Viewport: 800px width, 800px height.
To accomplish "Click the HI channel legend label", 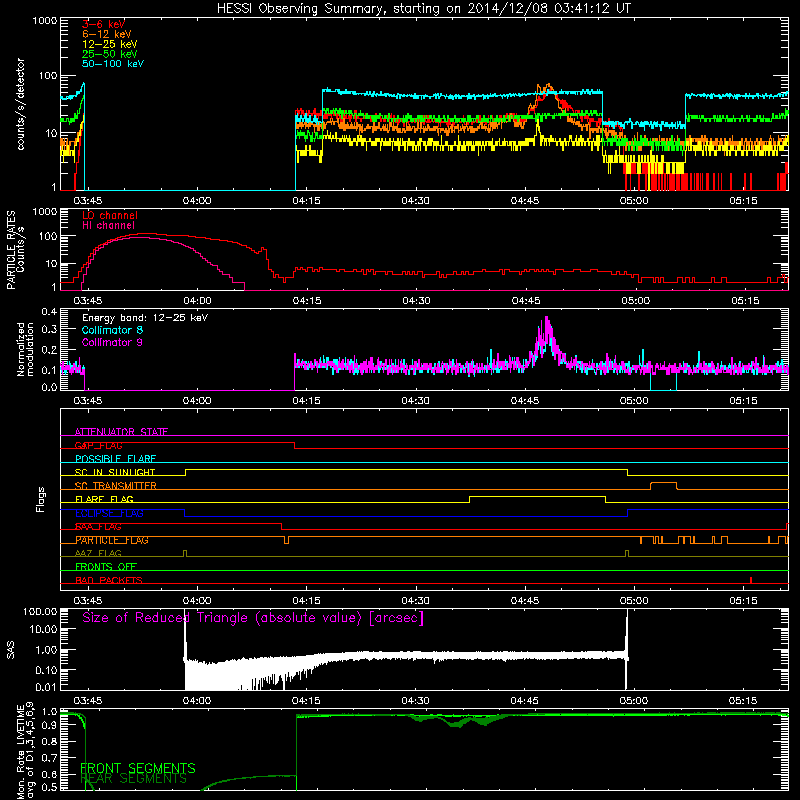I will coord(108,226).
